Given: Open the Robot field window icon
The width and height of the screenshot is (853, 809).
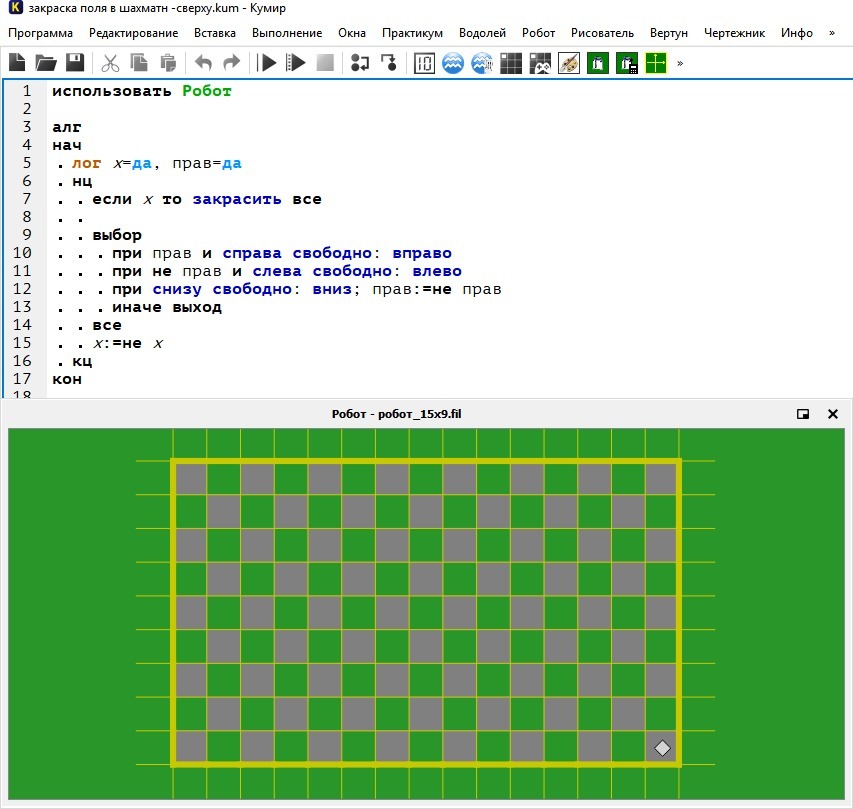Looking at the screenshot, I should tap(511, 63).
